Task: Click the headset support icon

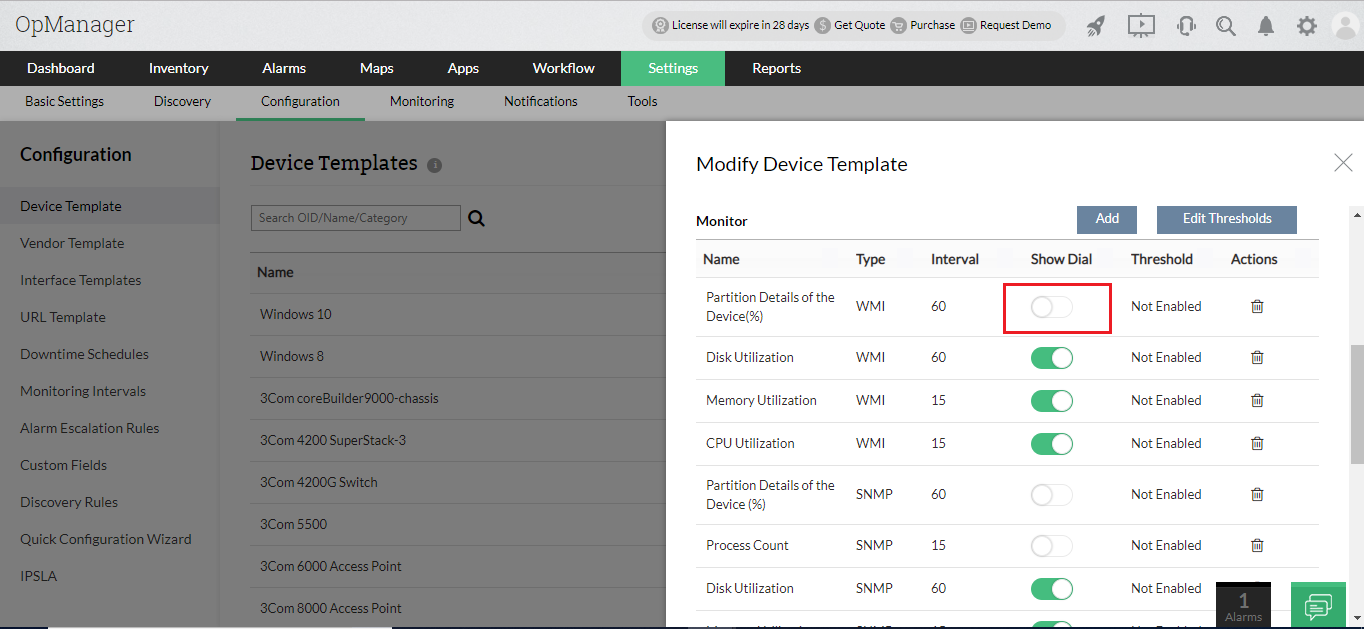Action: (1186, 26)
